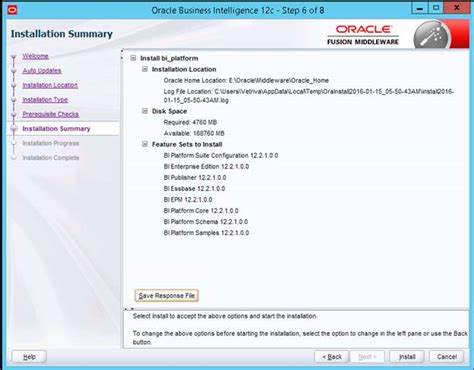Select BI Publisher 12.2.1.0.0 entry
This screenshot has height=370, width=474.
(x=195, y=177)
